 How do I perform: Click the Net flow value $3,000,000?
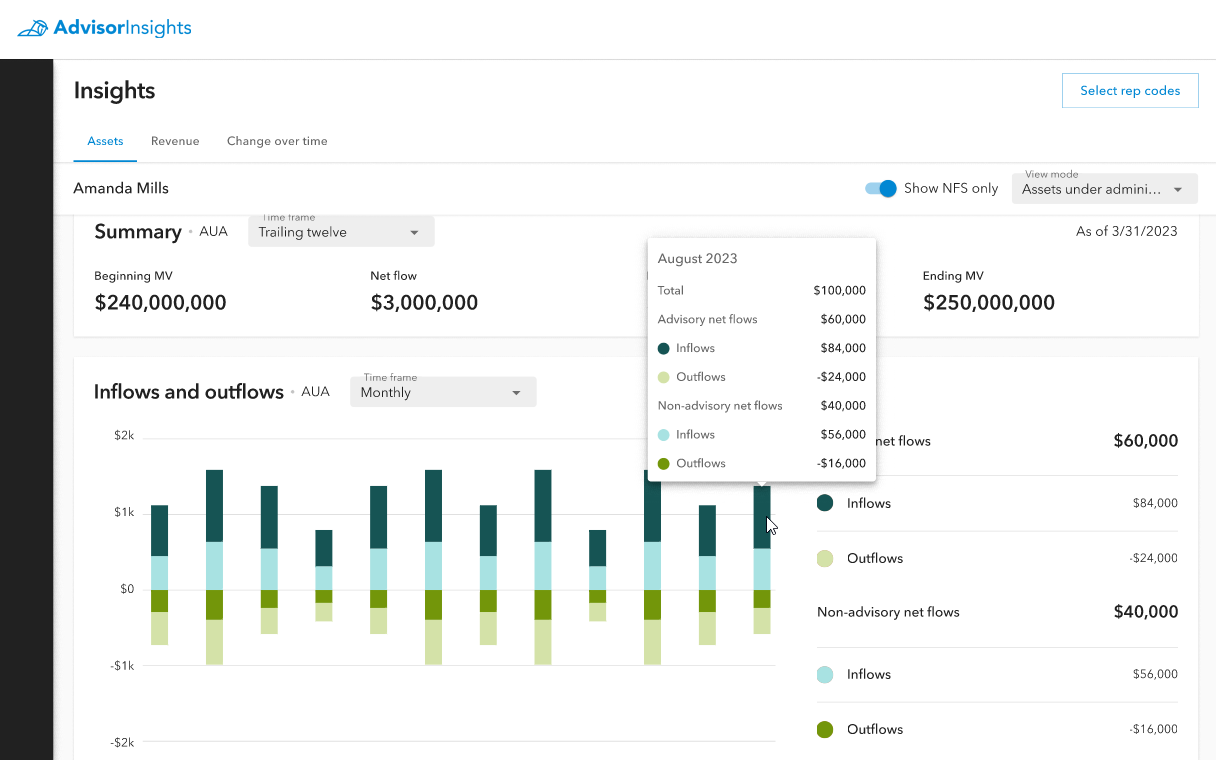click(x=424, y=303)
